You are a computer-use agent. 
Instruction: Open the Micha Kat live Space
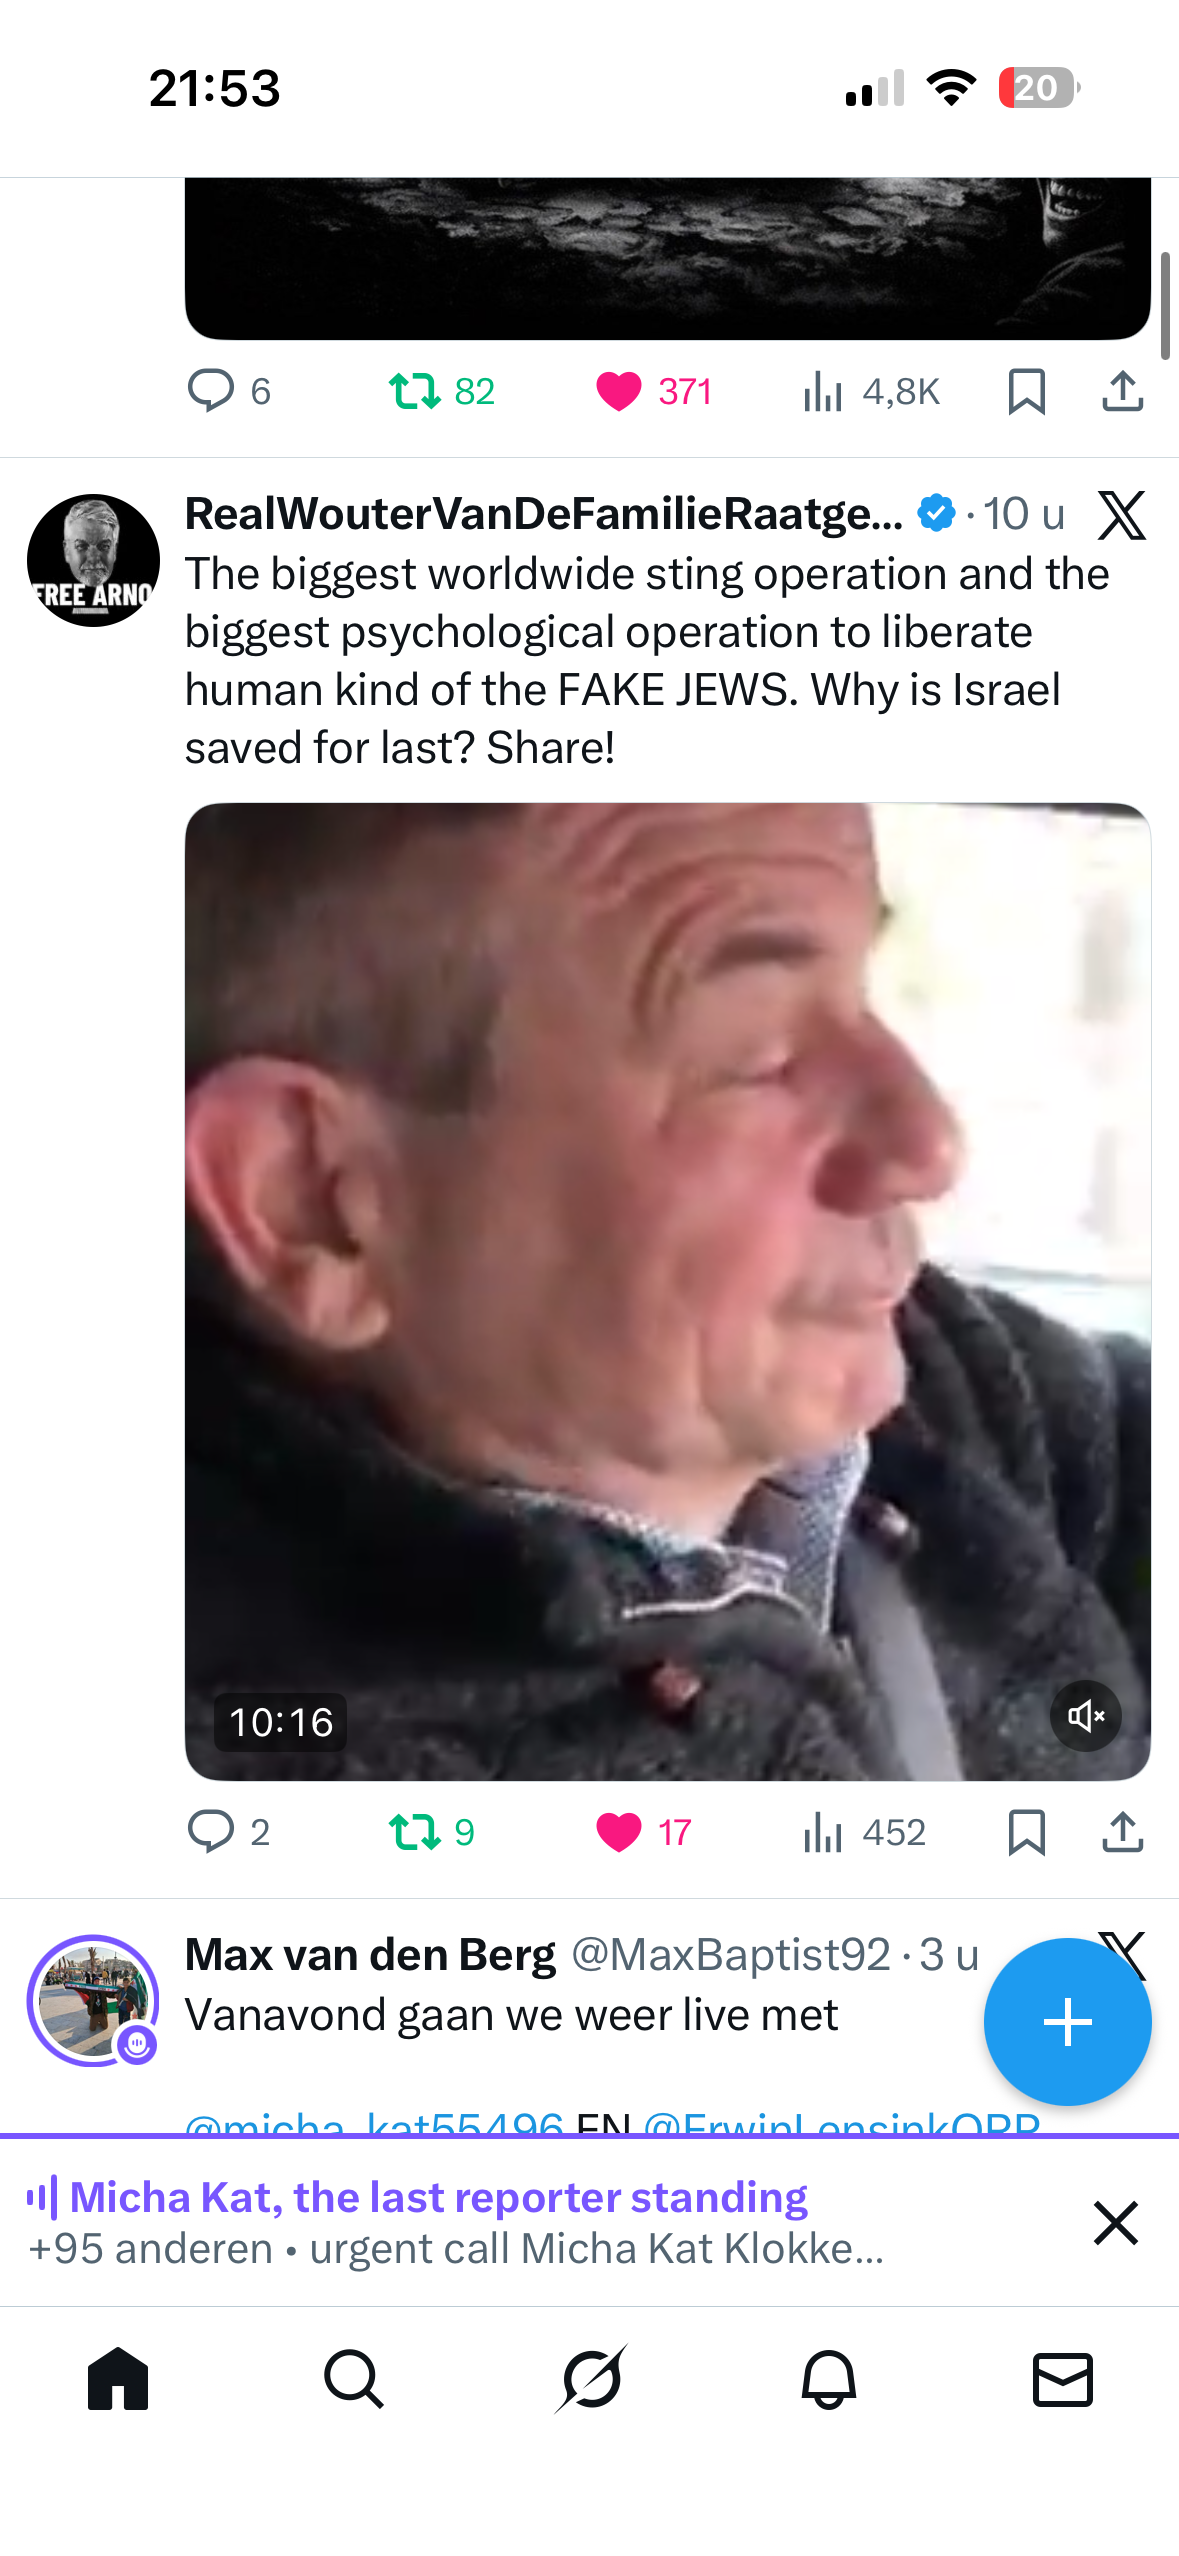click(x=455, y=2222)
